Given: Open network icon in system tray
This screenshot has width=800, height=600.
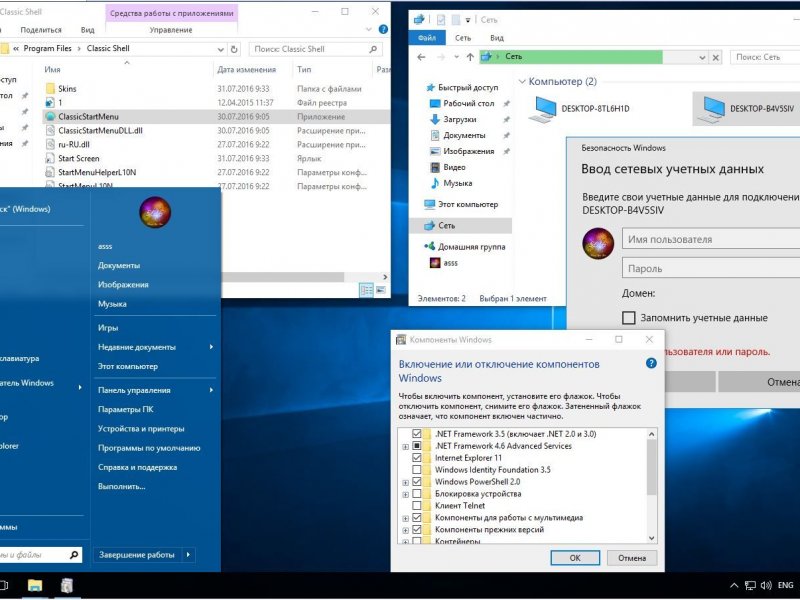Looking at the screenshot, I should [750, 586].
